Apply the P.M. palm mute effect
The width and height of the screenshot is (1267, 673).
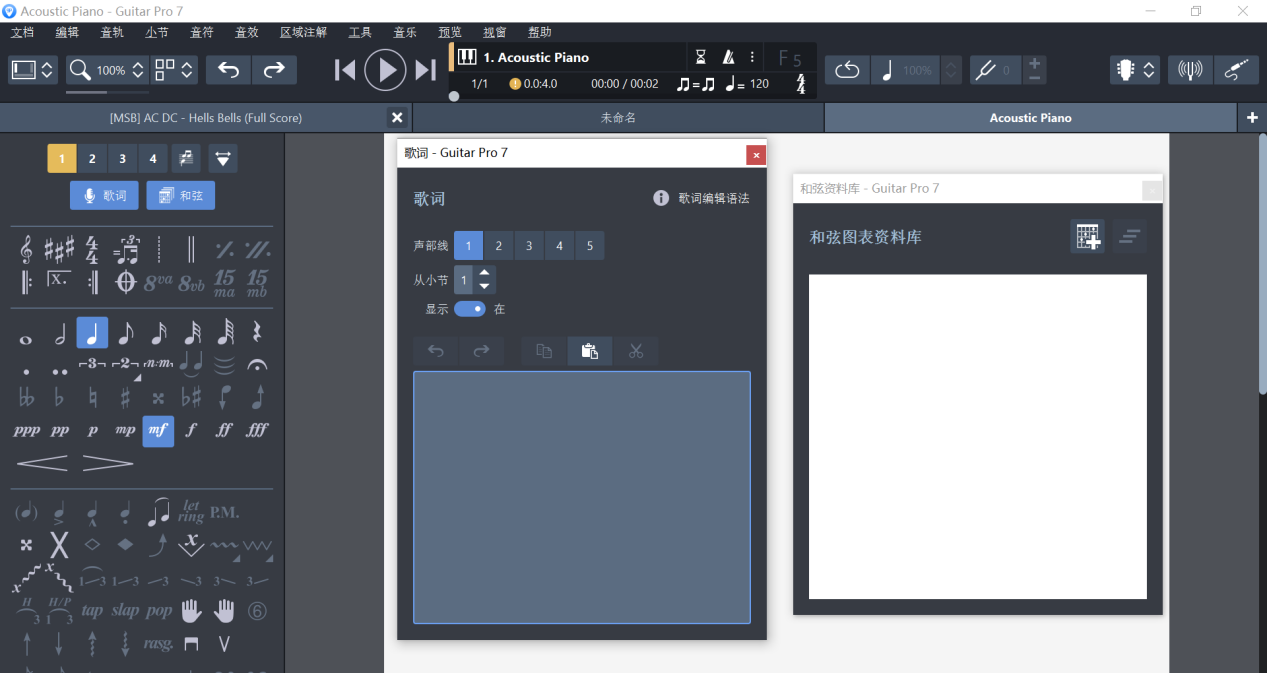click(x=224, y=511)
